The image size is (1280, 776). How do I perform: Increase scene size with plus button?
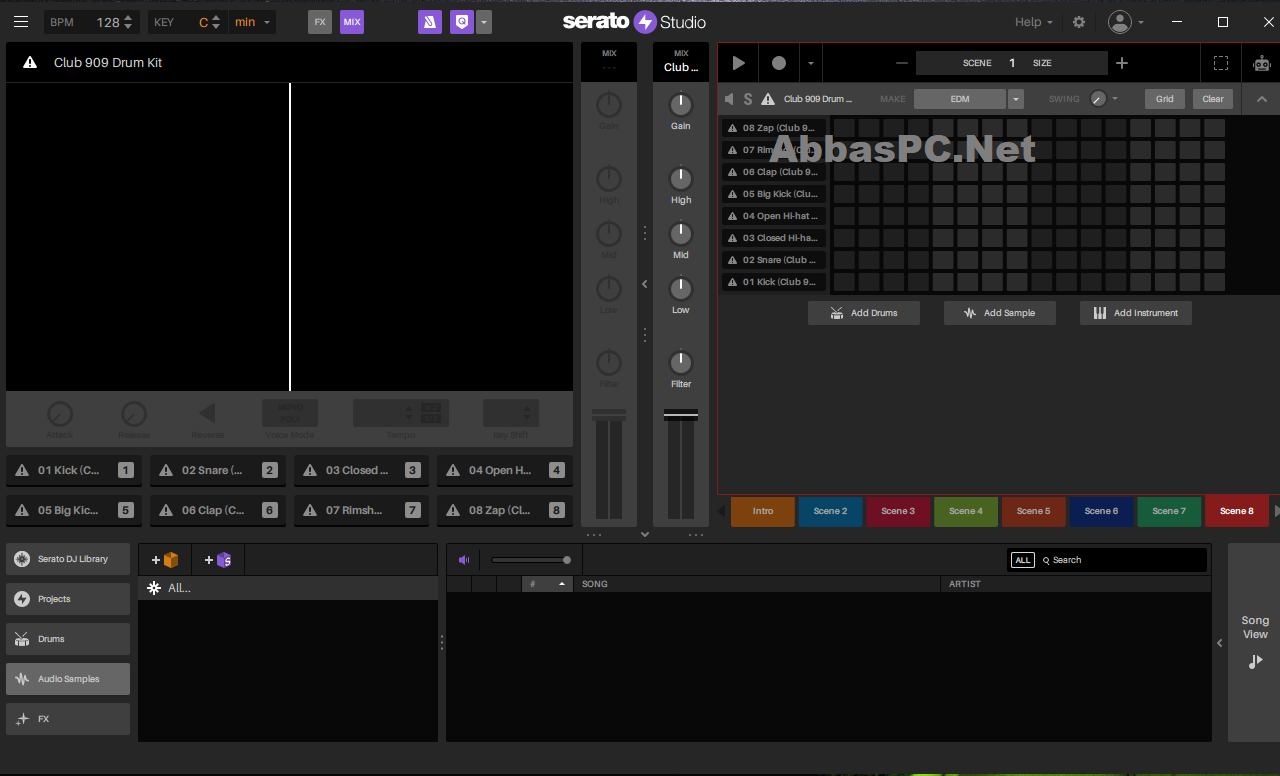tap(1122, 63)
